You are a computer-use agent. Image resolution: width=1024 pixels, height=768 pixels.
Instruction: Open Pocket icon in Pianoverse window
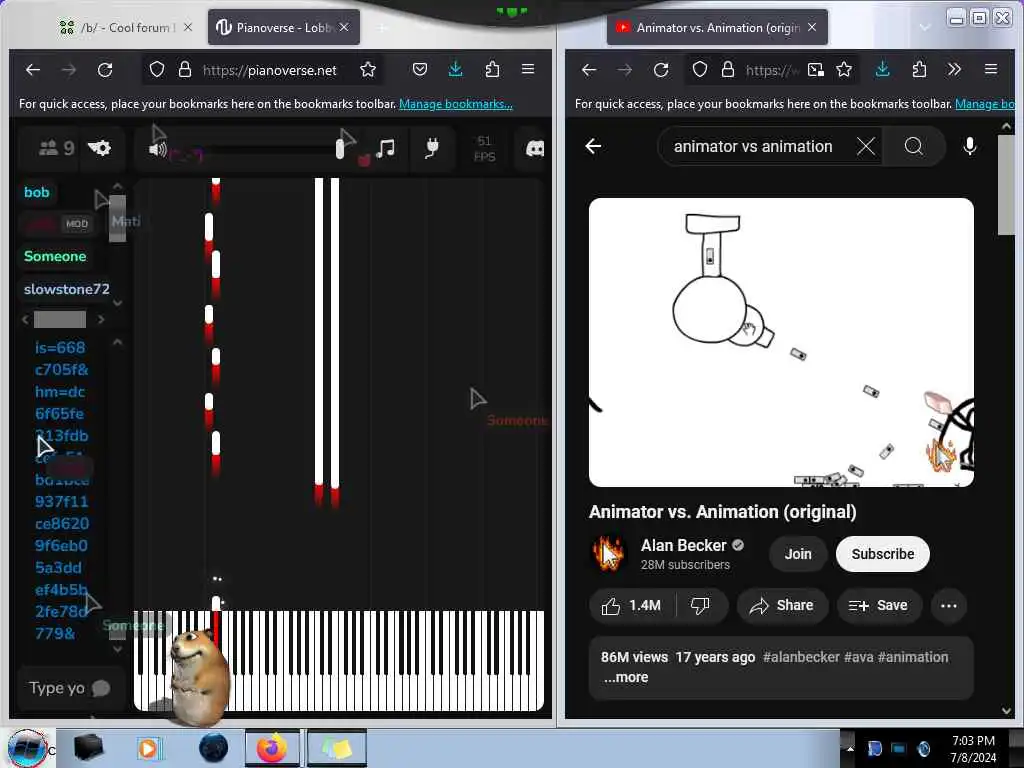tap(420, 69)
